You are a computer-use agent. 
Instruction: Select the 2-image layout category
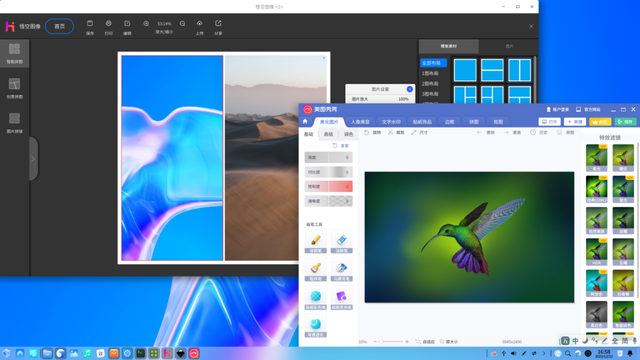click(430, 84)
